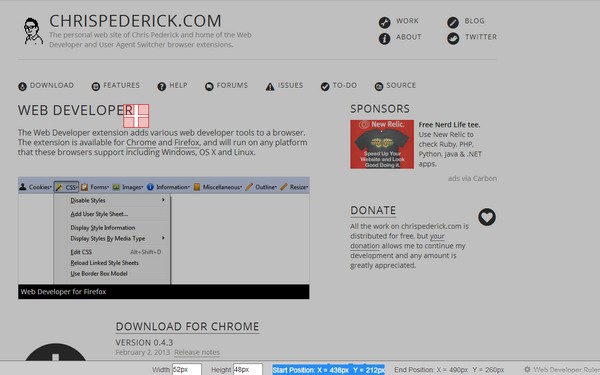Viewport: 600px width, 375px height.
Task: Click the ruler Height input field
Action: tap(248, 370)
